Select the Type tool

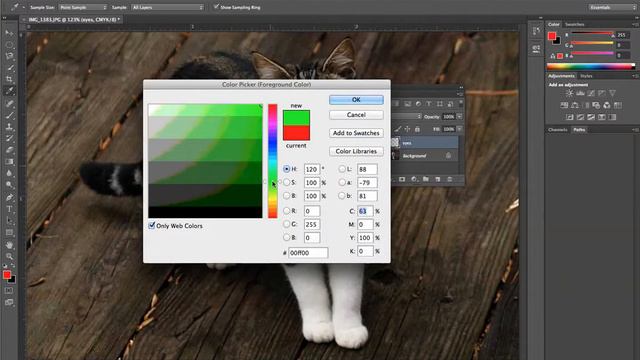click(9, 209)
